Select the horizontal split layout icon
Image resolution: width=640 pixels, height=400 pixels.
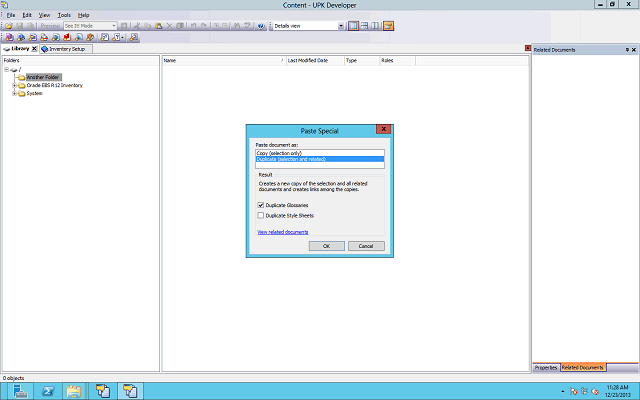tap(364, 26)
